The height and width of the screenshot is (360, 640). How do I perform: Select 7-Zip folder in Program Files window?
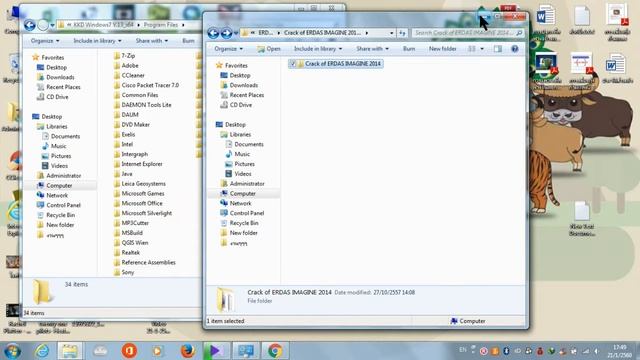coord(124,56)
